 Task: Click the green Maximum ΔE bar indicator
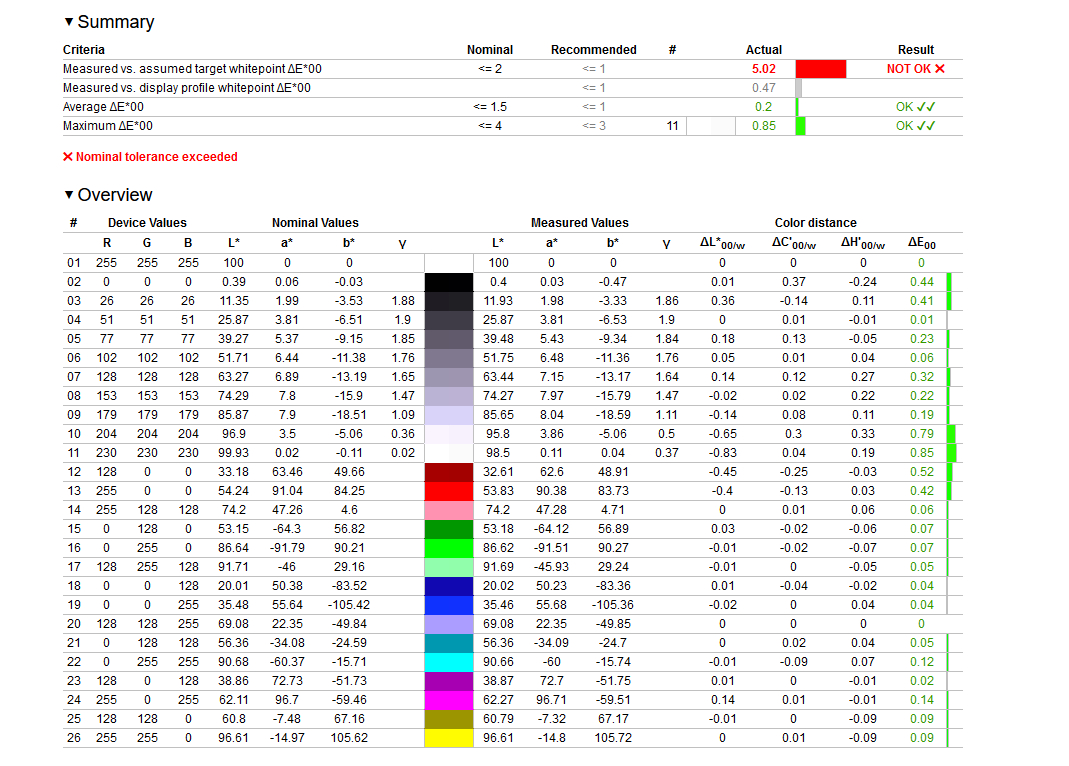pos(800,126)
